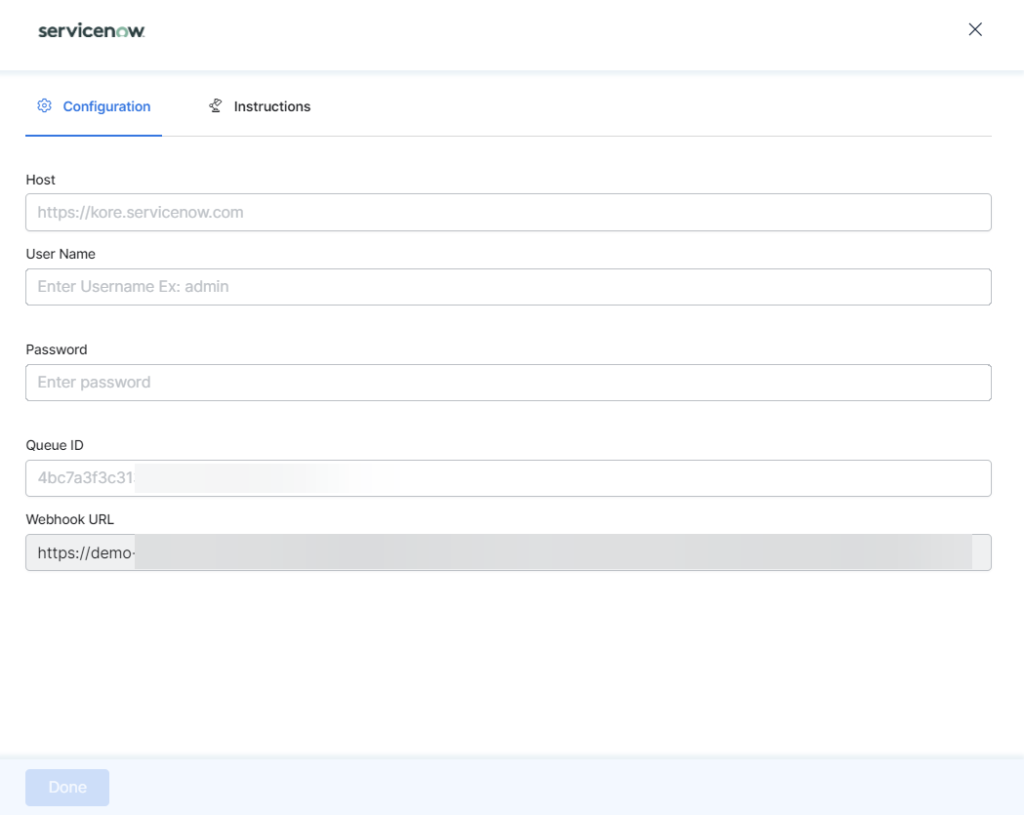Focus the Host input field
Image resolution: width=1024 pixels, height=816 pixels.
point(508,212)
